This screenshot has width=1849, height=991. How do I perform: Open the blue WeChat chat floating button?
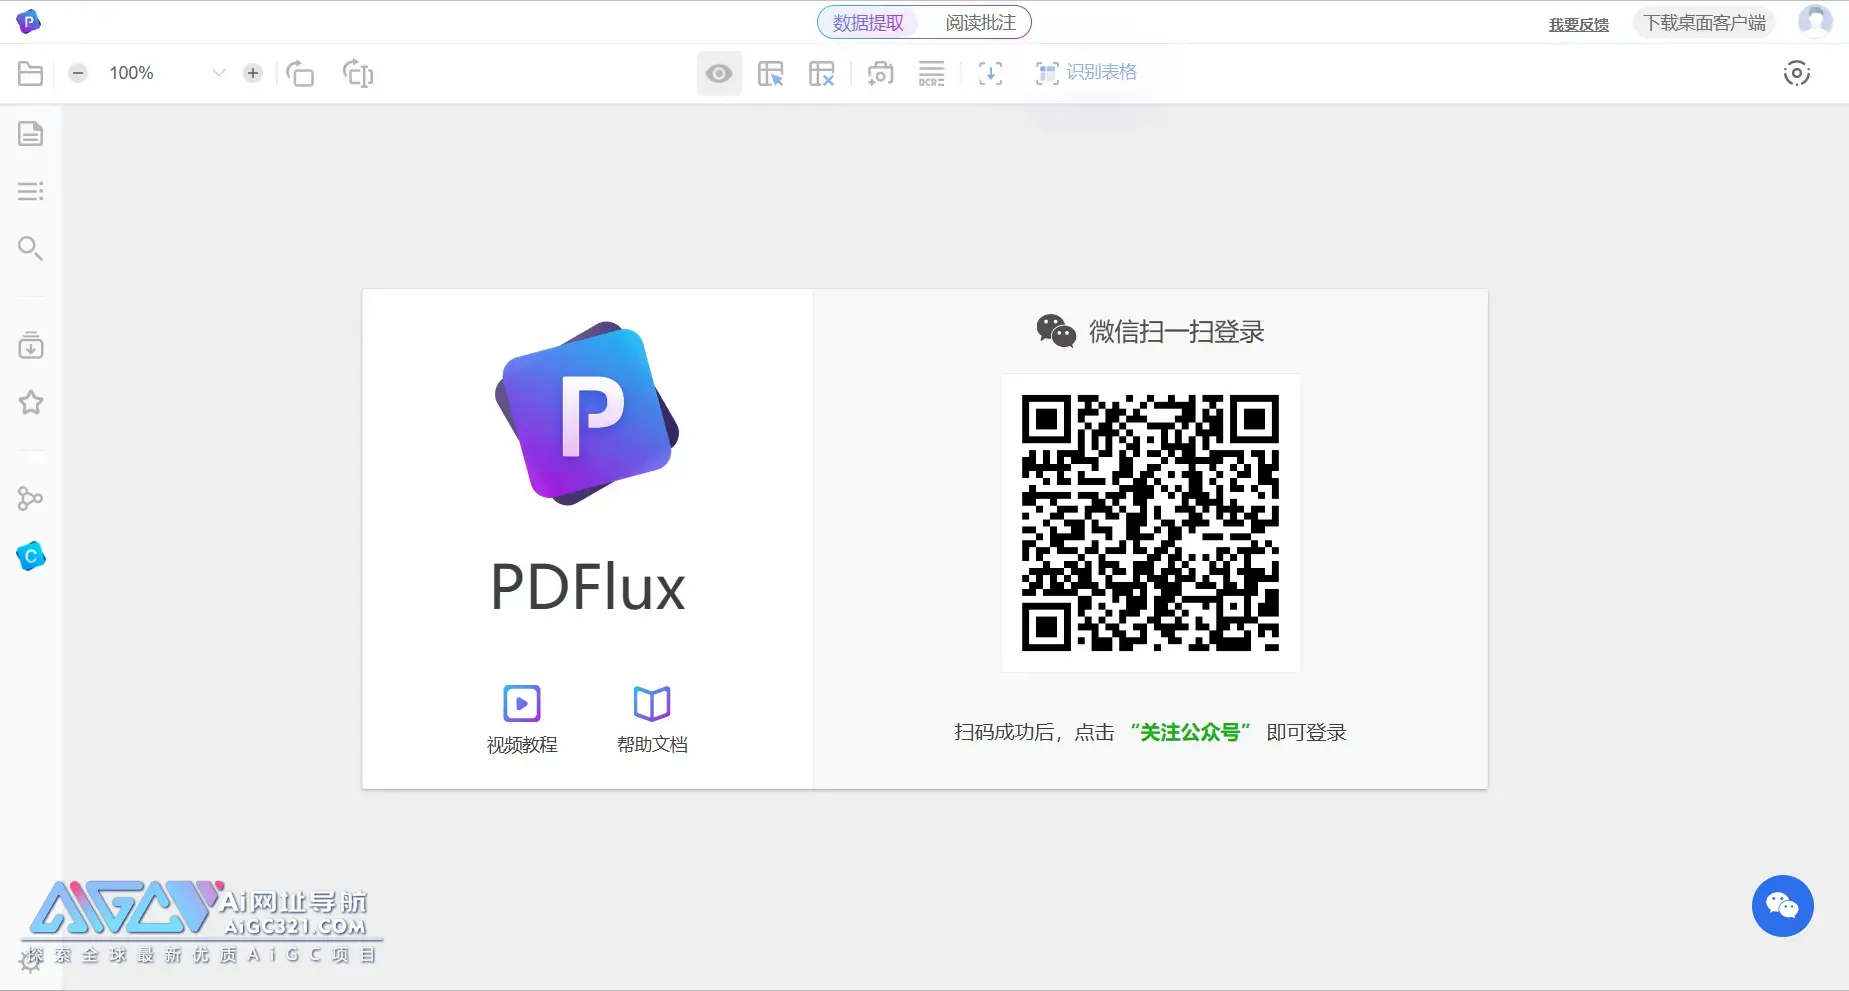(x=1782, y=906)
